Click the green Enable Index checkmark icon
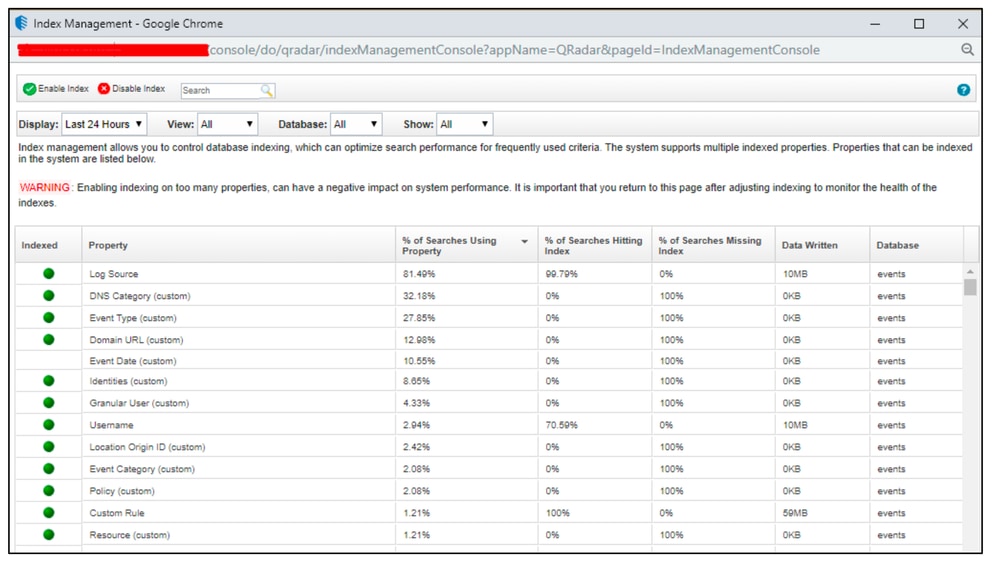 click(30, 89)
